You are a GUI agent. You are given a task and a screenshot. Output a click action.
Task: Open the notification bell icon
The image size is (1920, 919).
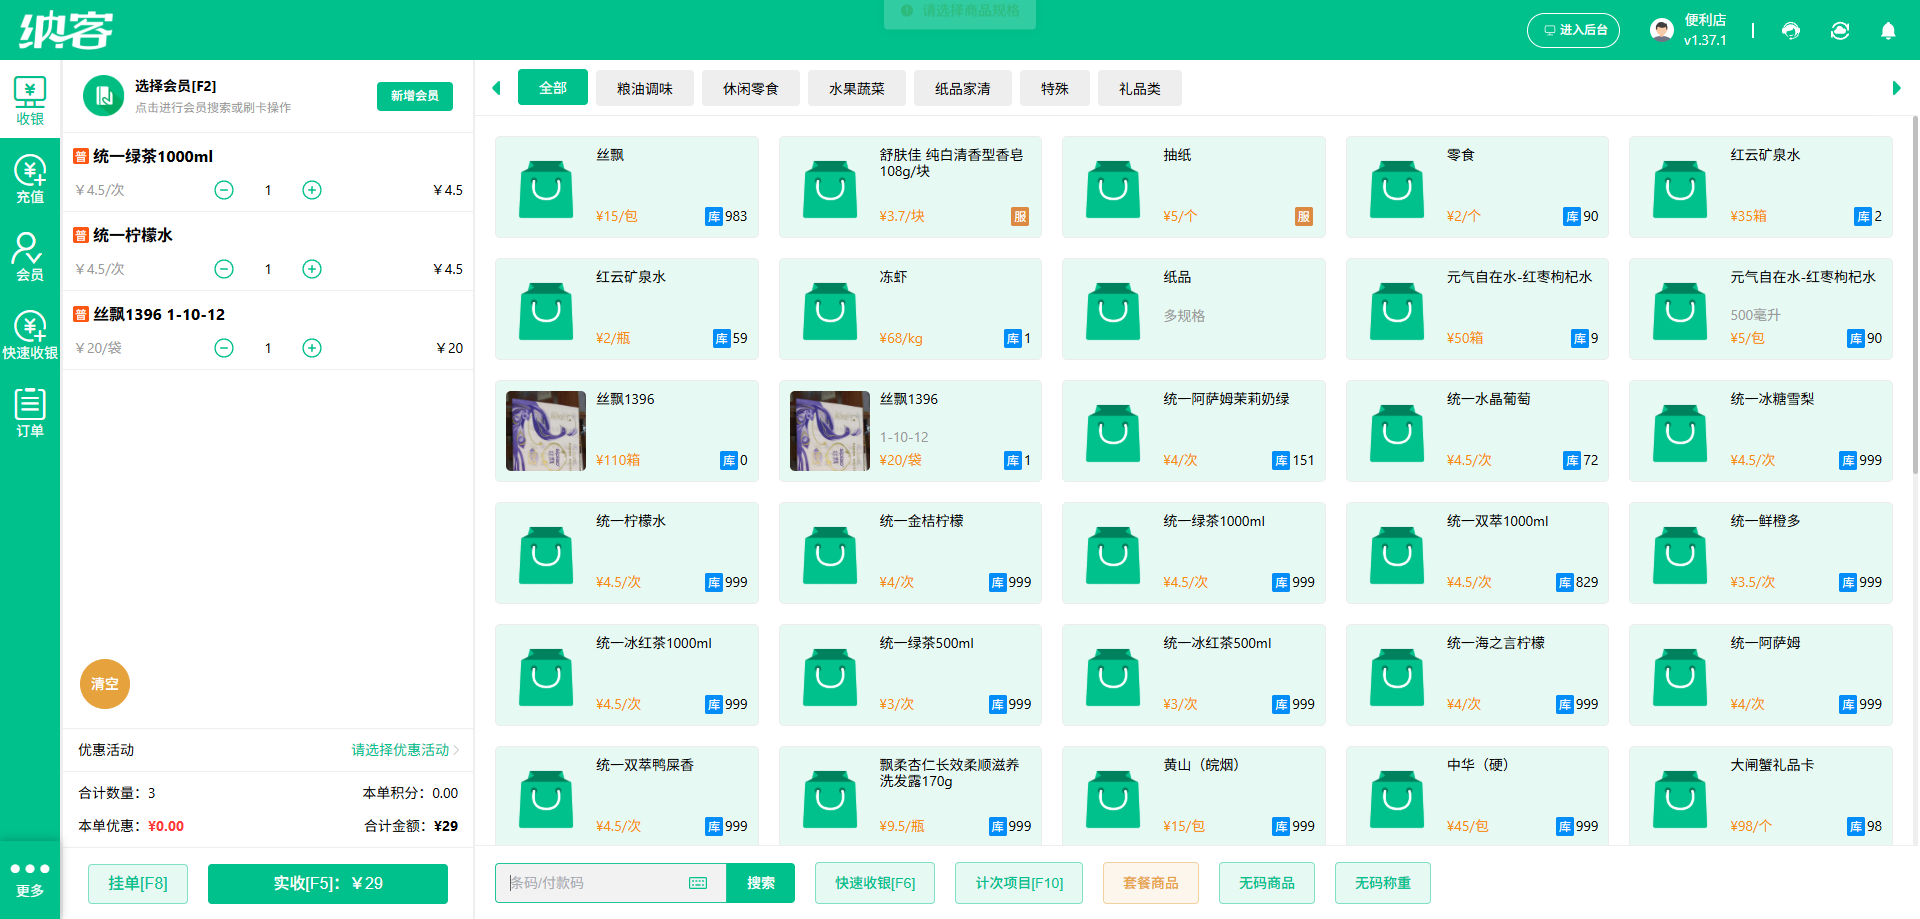[1888, 30]
